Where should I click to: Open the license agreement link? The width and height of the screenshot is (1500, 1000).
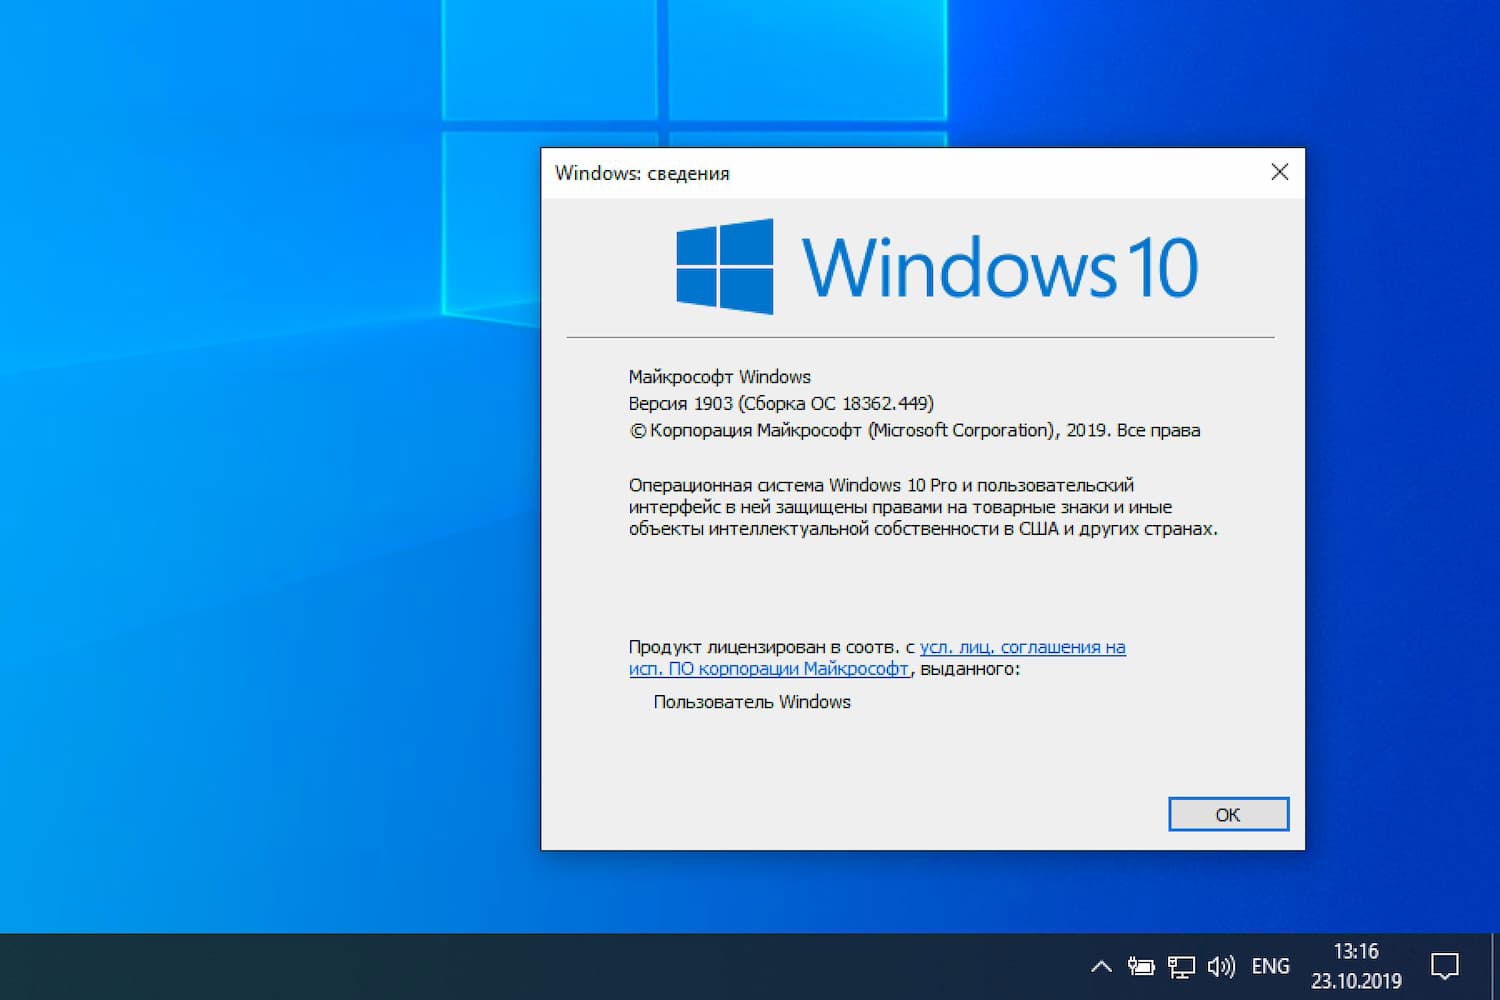click(x=1022, y=647)
